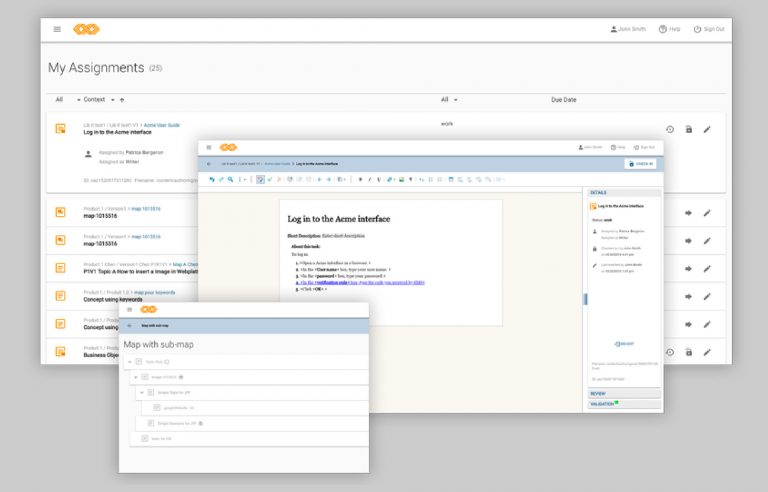Click the red reject X in toolbar
Image resolution: width=768 pixels, height=492 pixels.
[x=279, y=180]
